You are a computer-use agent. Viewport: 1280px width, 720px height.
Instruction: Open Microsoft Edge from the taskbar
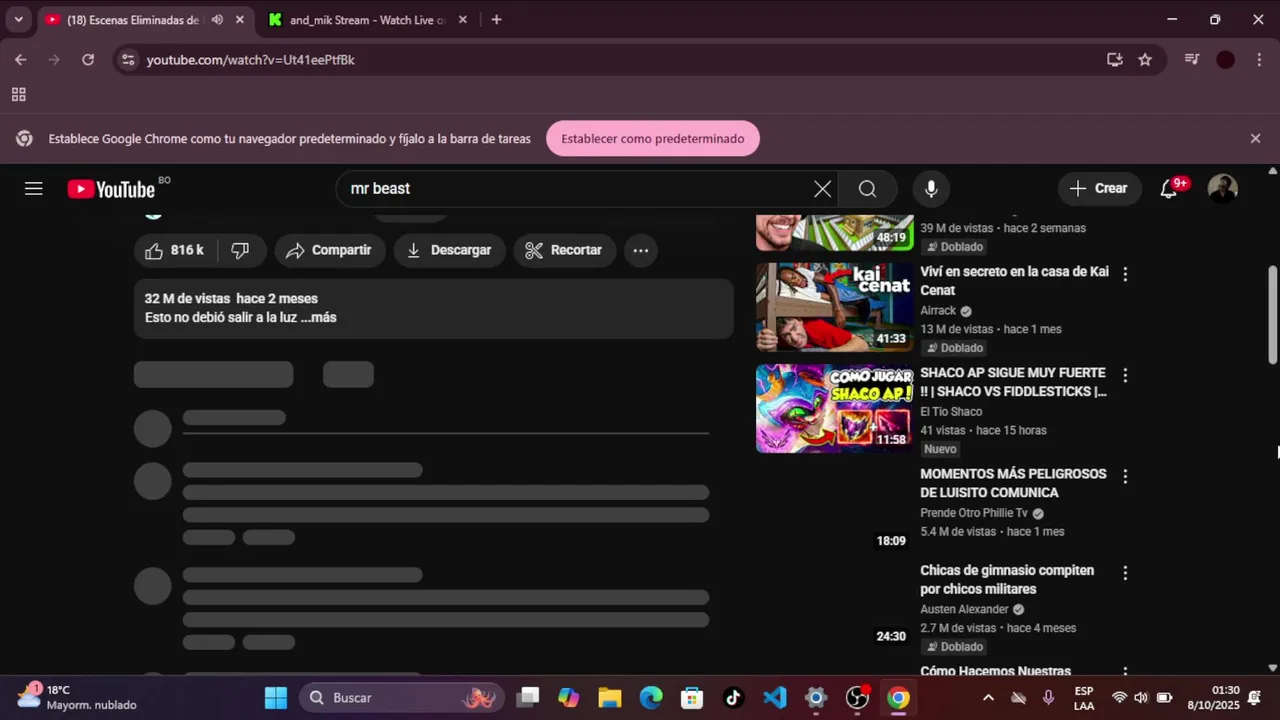(x=651, y=698)
